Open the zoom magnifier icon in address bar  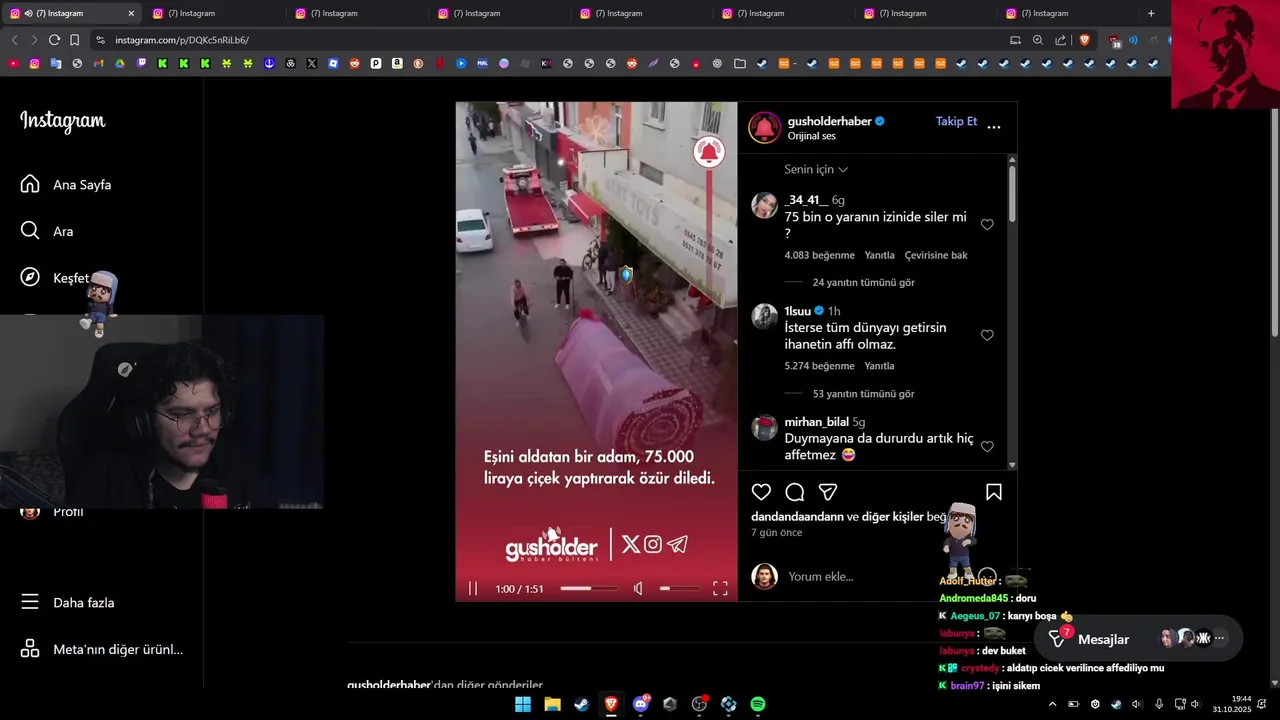pos(1038,40)
